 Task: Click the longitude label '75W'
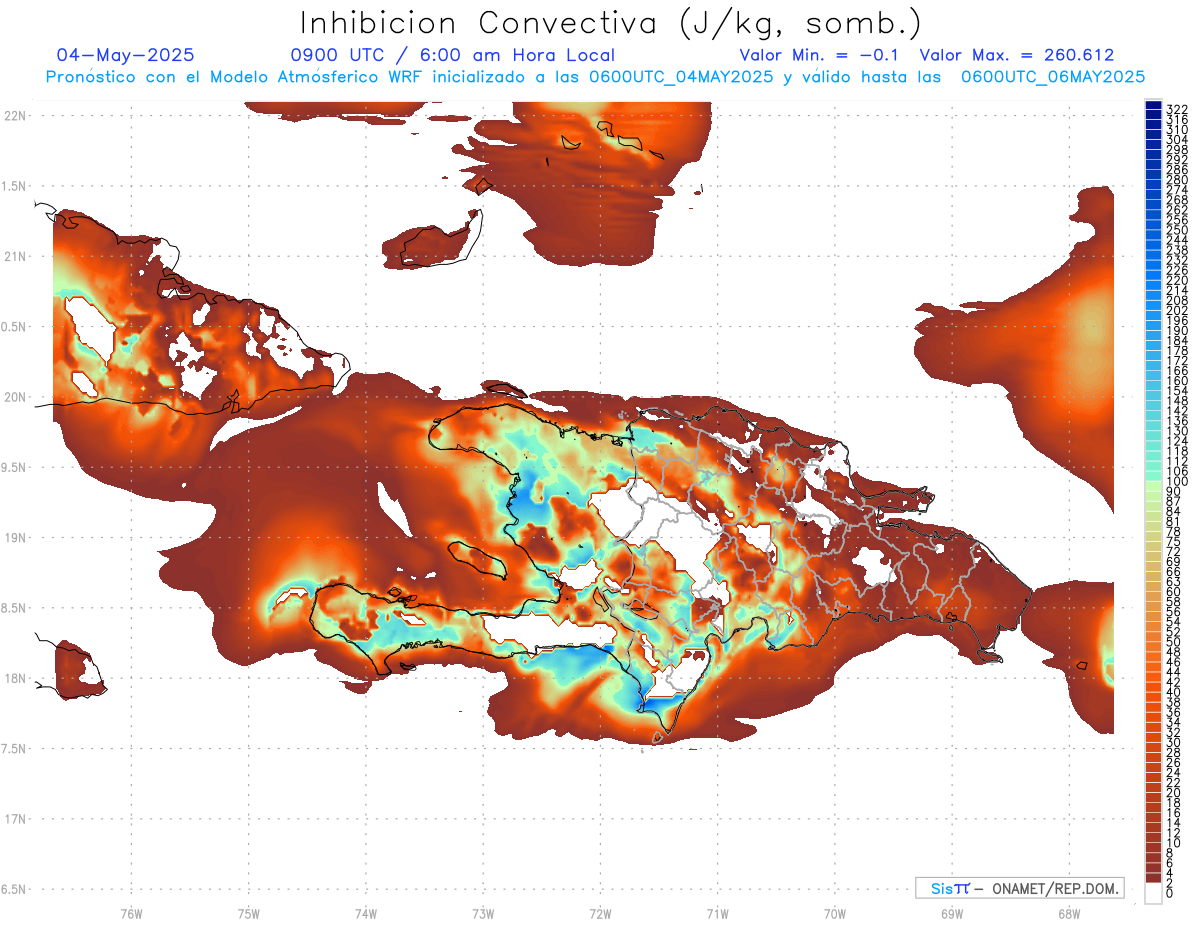[x=249, y=913]
